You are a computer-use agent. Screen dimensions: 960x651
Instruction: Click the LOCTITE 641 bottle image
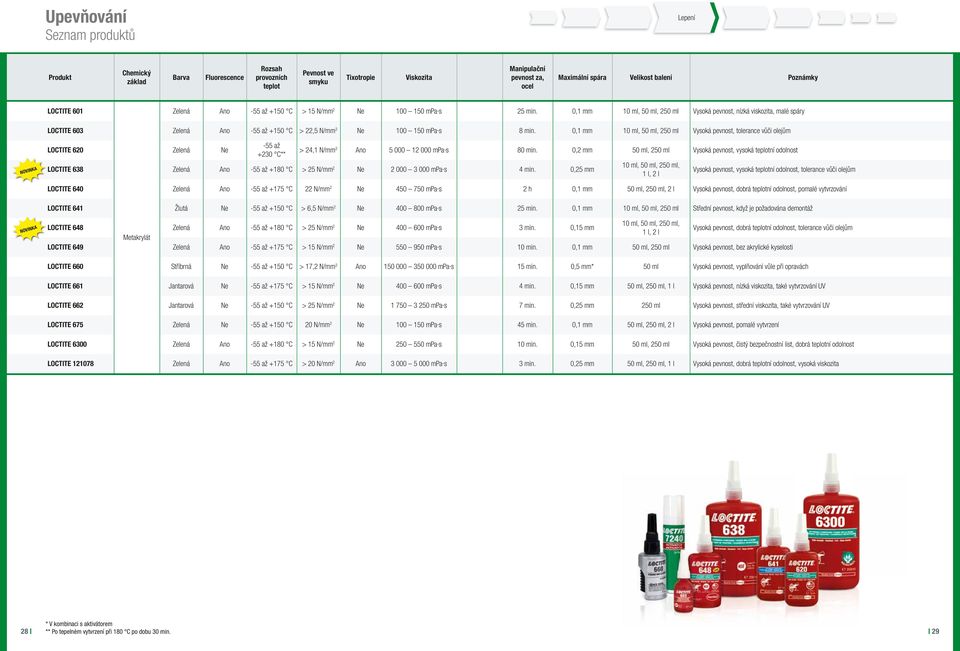click(x=773, y=556)
